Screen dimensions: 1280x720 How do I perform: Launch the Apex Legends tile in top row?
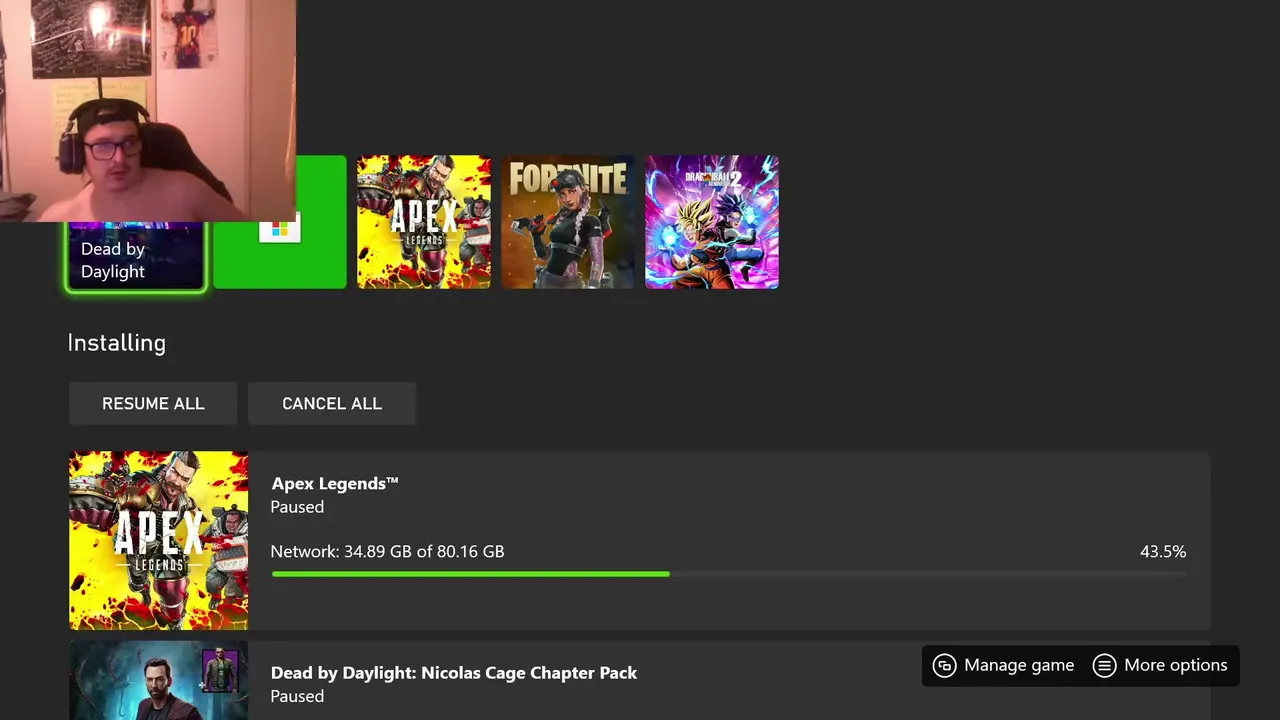click(424, 222)
